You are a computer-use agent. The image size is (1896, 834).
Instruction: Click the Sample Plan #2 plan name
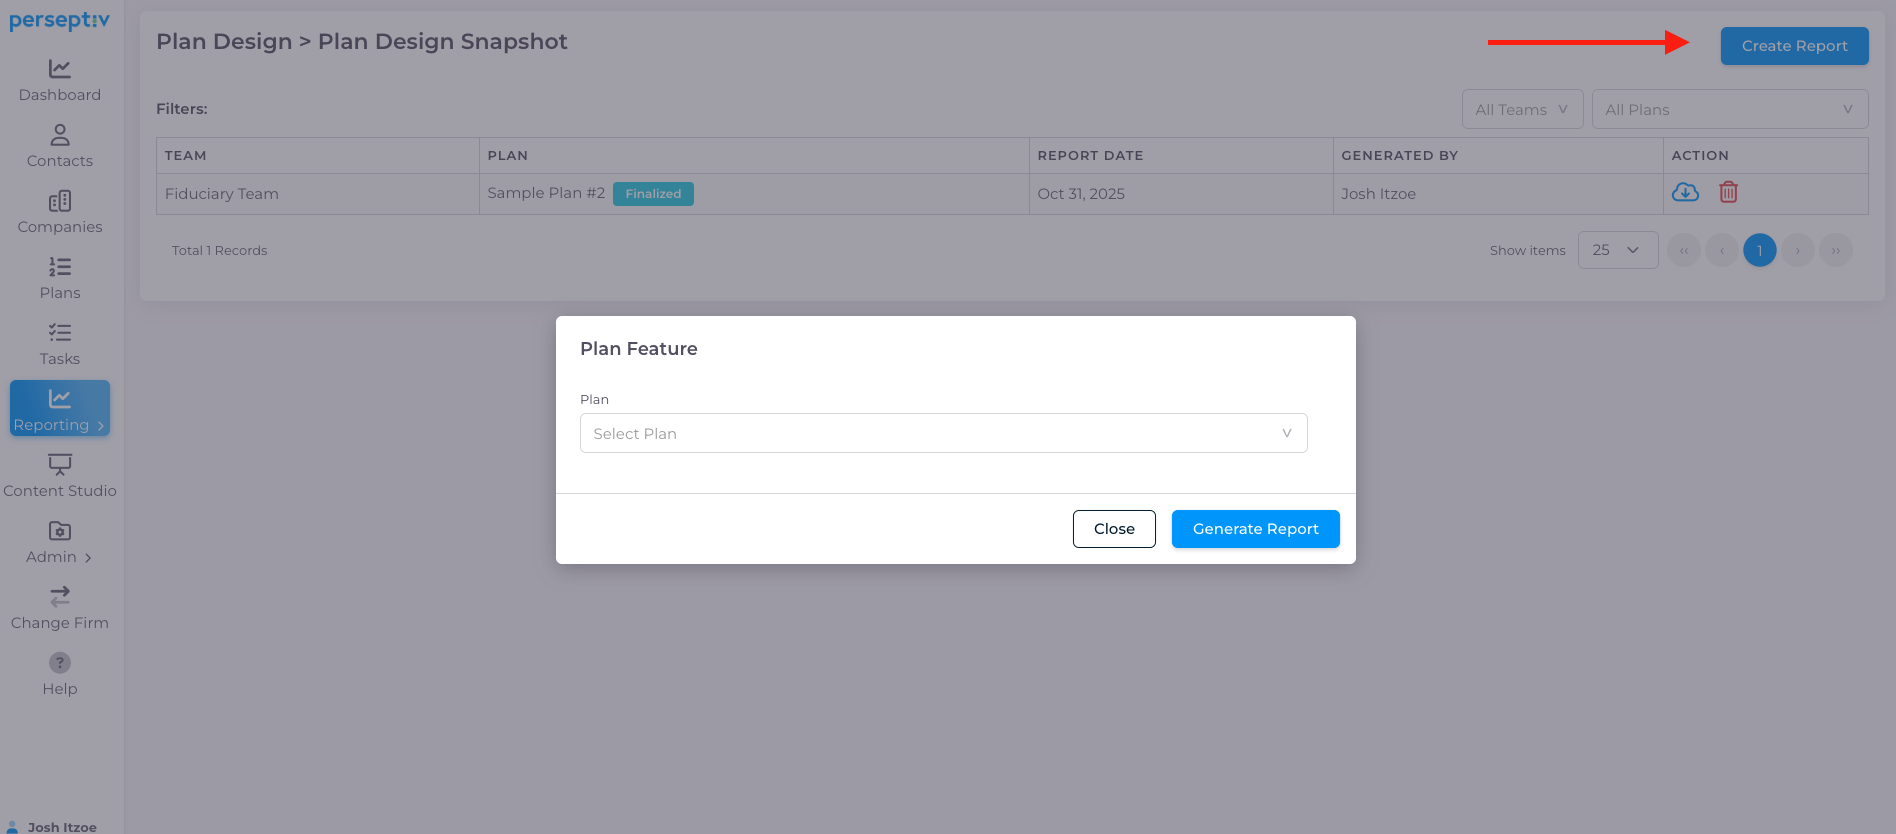tap(546, 193)
